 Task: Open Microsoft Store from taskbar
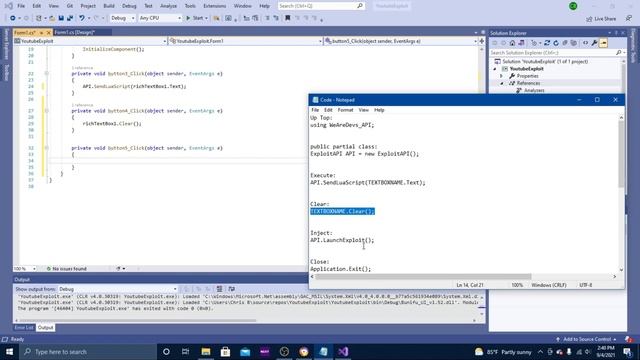(225, 351)
